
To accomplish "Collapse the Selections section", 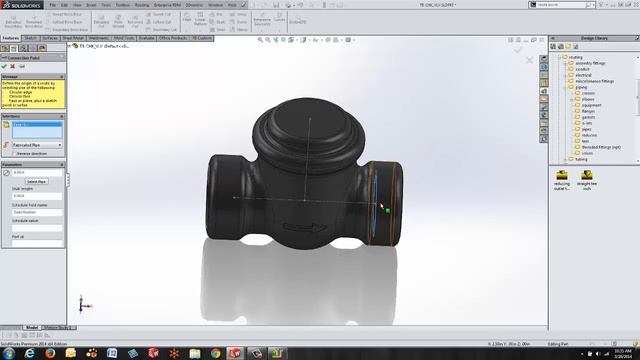I will point(62,116).
